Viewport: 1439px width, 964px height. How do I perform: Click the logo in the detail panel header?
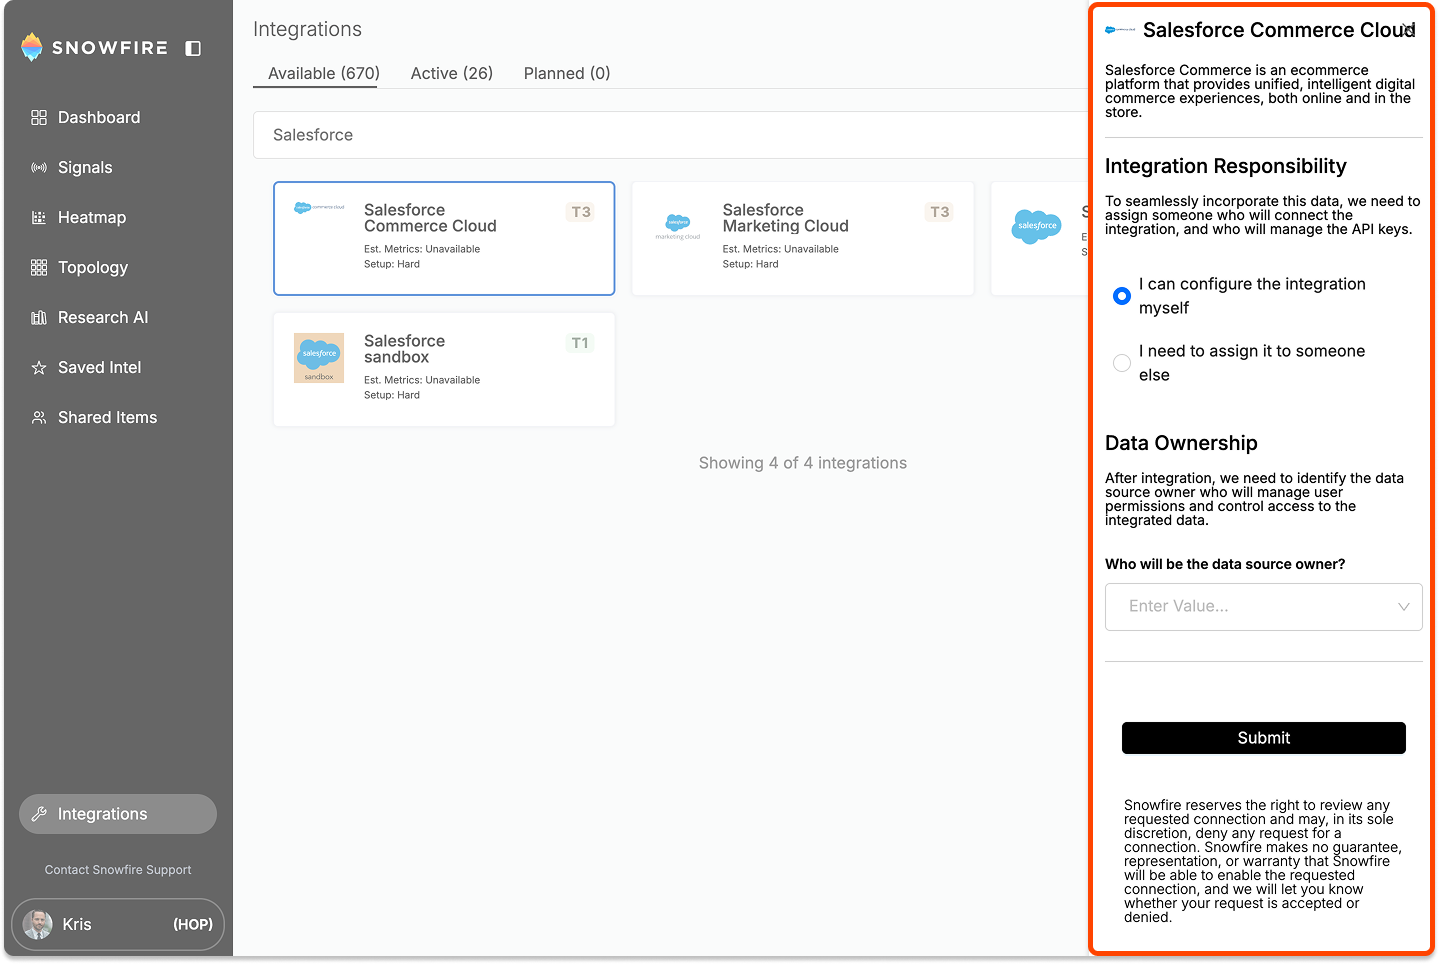click(x=1120, y=30)
